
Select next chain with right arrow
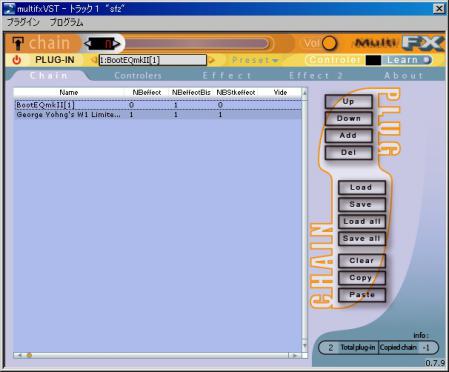point(116,44)
